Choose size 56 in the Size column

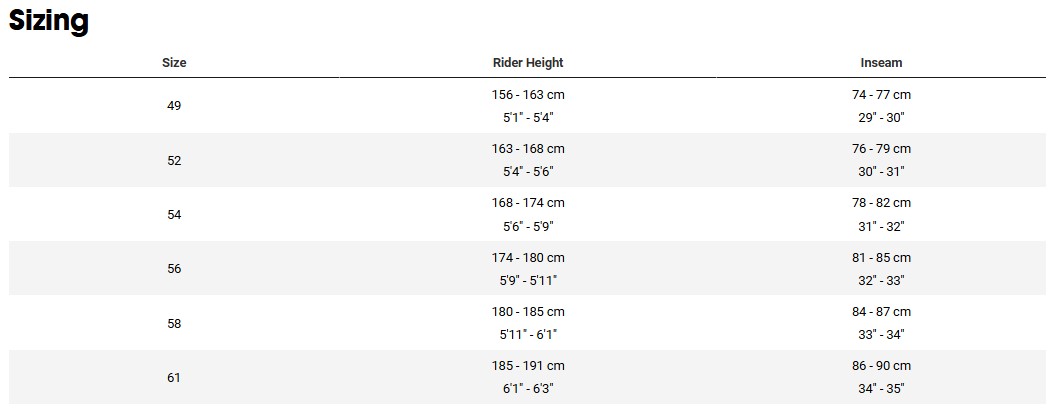[x=174, y=268]
